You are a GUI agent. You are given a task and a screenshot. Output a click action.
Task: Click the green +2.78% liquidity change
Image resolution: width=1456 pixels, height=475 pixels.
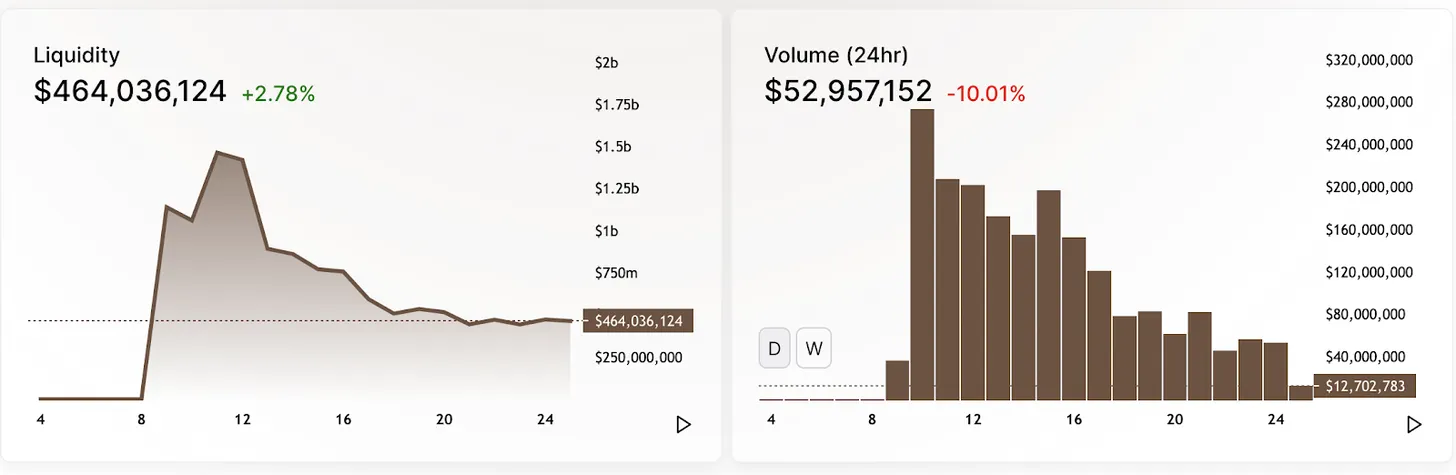(x=278, y=94)
